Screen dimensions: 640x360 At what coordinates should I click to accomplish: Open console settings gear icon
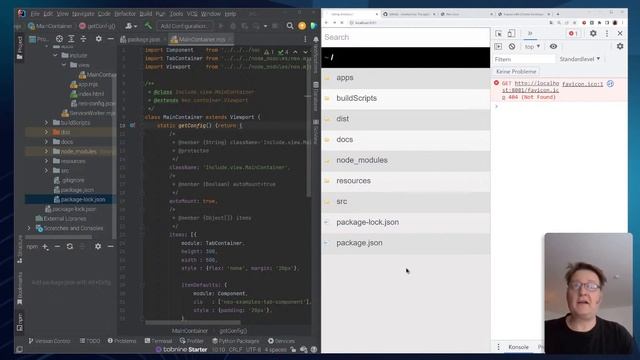click(620, 47)
